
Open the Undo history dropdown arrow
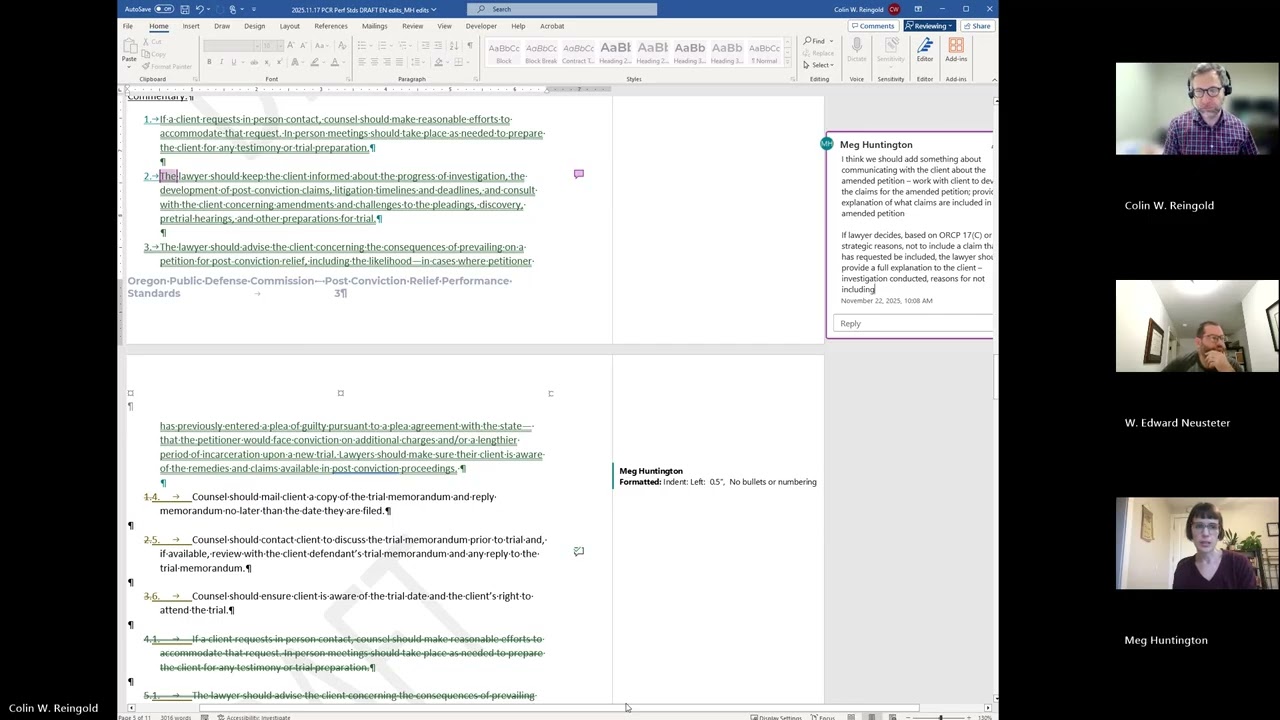coord(208,9)
